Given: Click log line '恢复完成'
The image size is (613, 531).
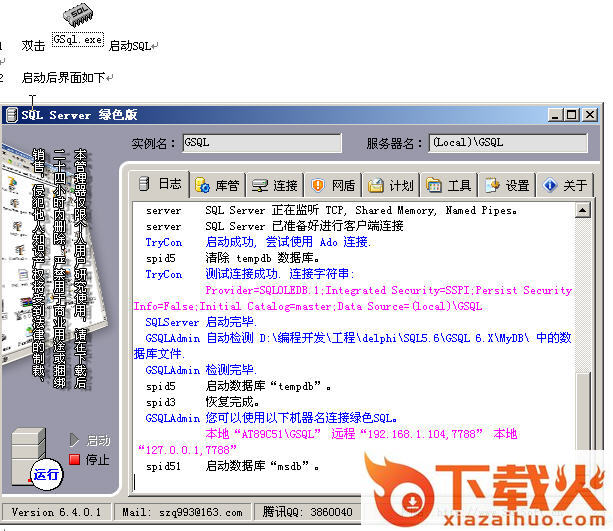Looking at the screenshot, I should (x=232, y=402).
